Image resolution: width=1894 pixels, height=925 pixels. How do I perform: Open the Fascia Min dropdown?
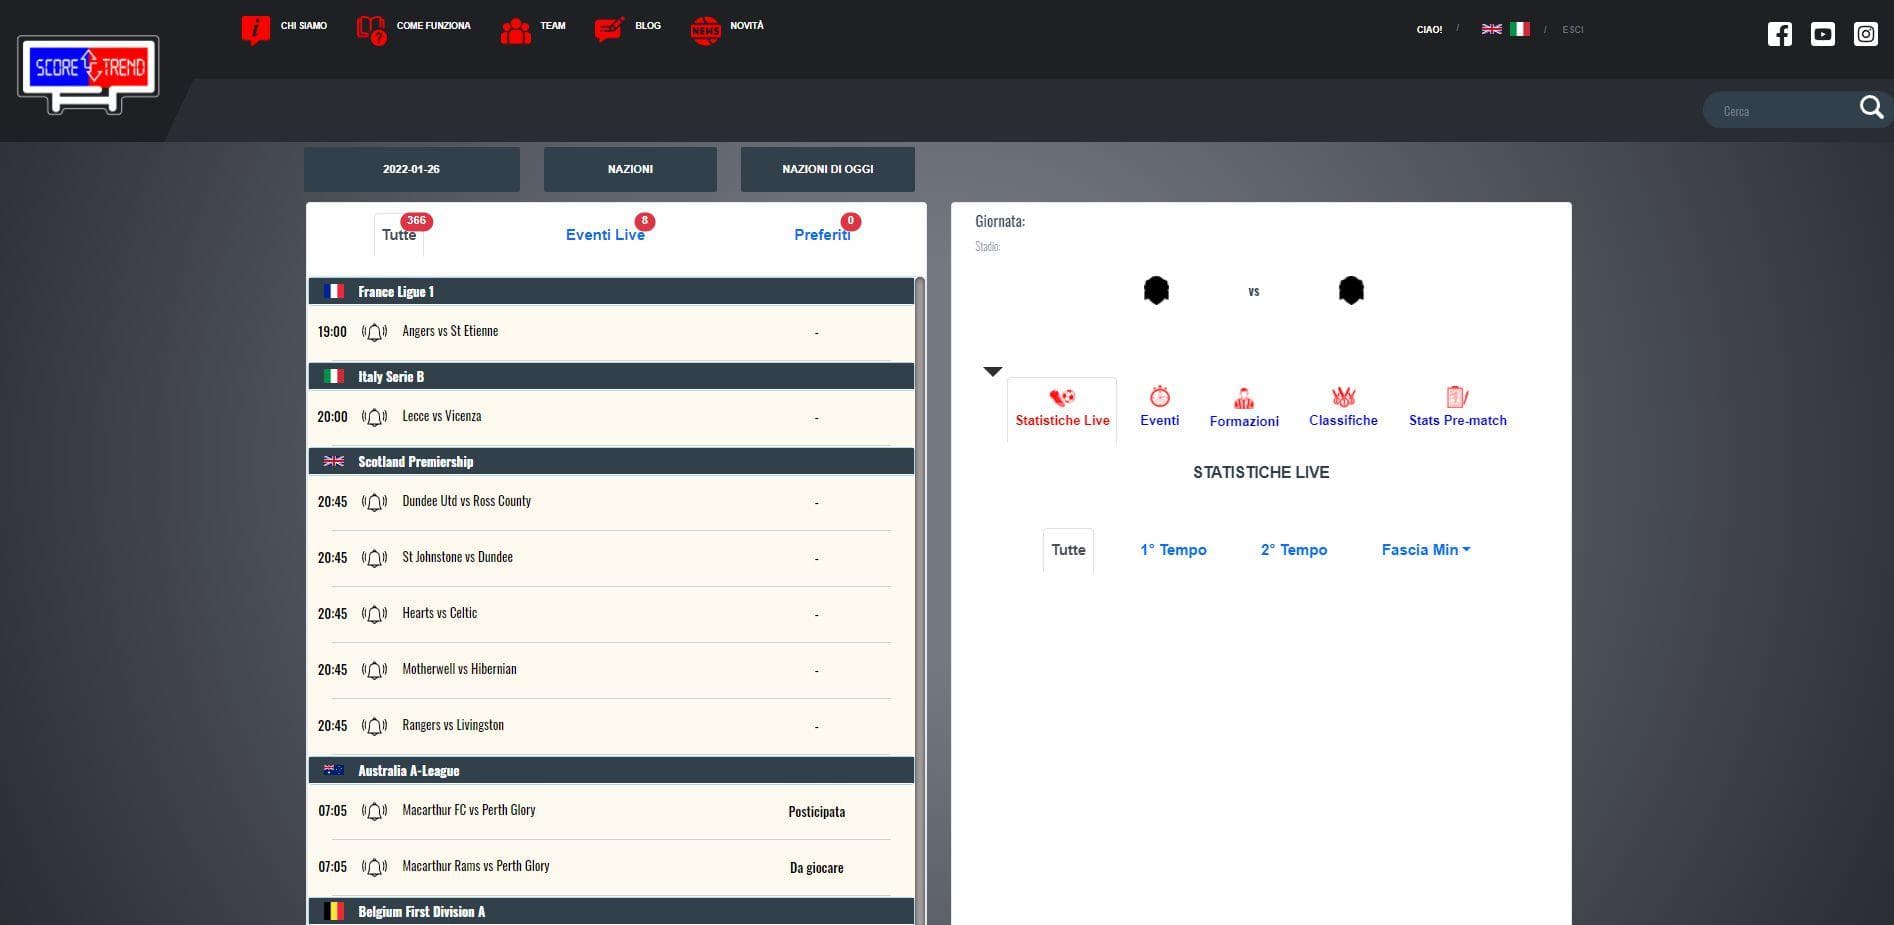click(x=1425, y=550)
